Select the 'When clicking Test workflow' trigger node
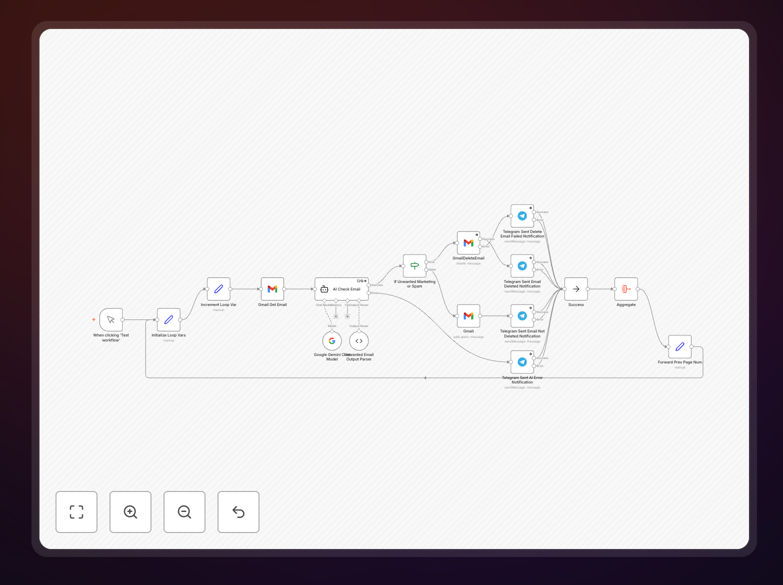 (x=111, y=320)
